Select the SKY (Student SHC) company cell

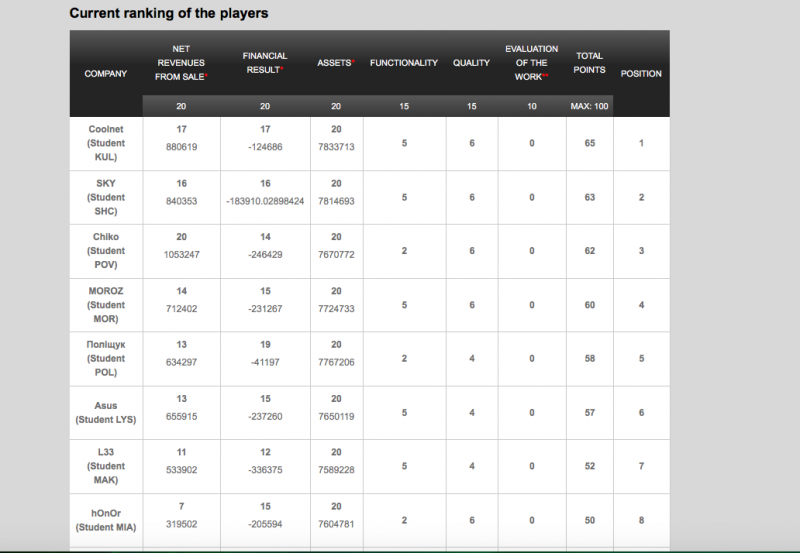[x=105, y=197]
